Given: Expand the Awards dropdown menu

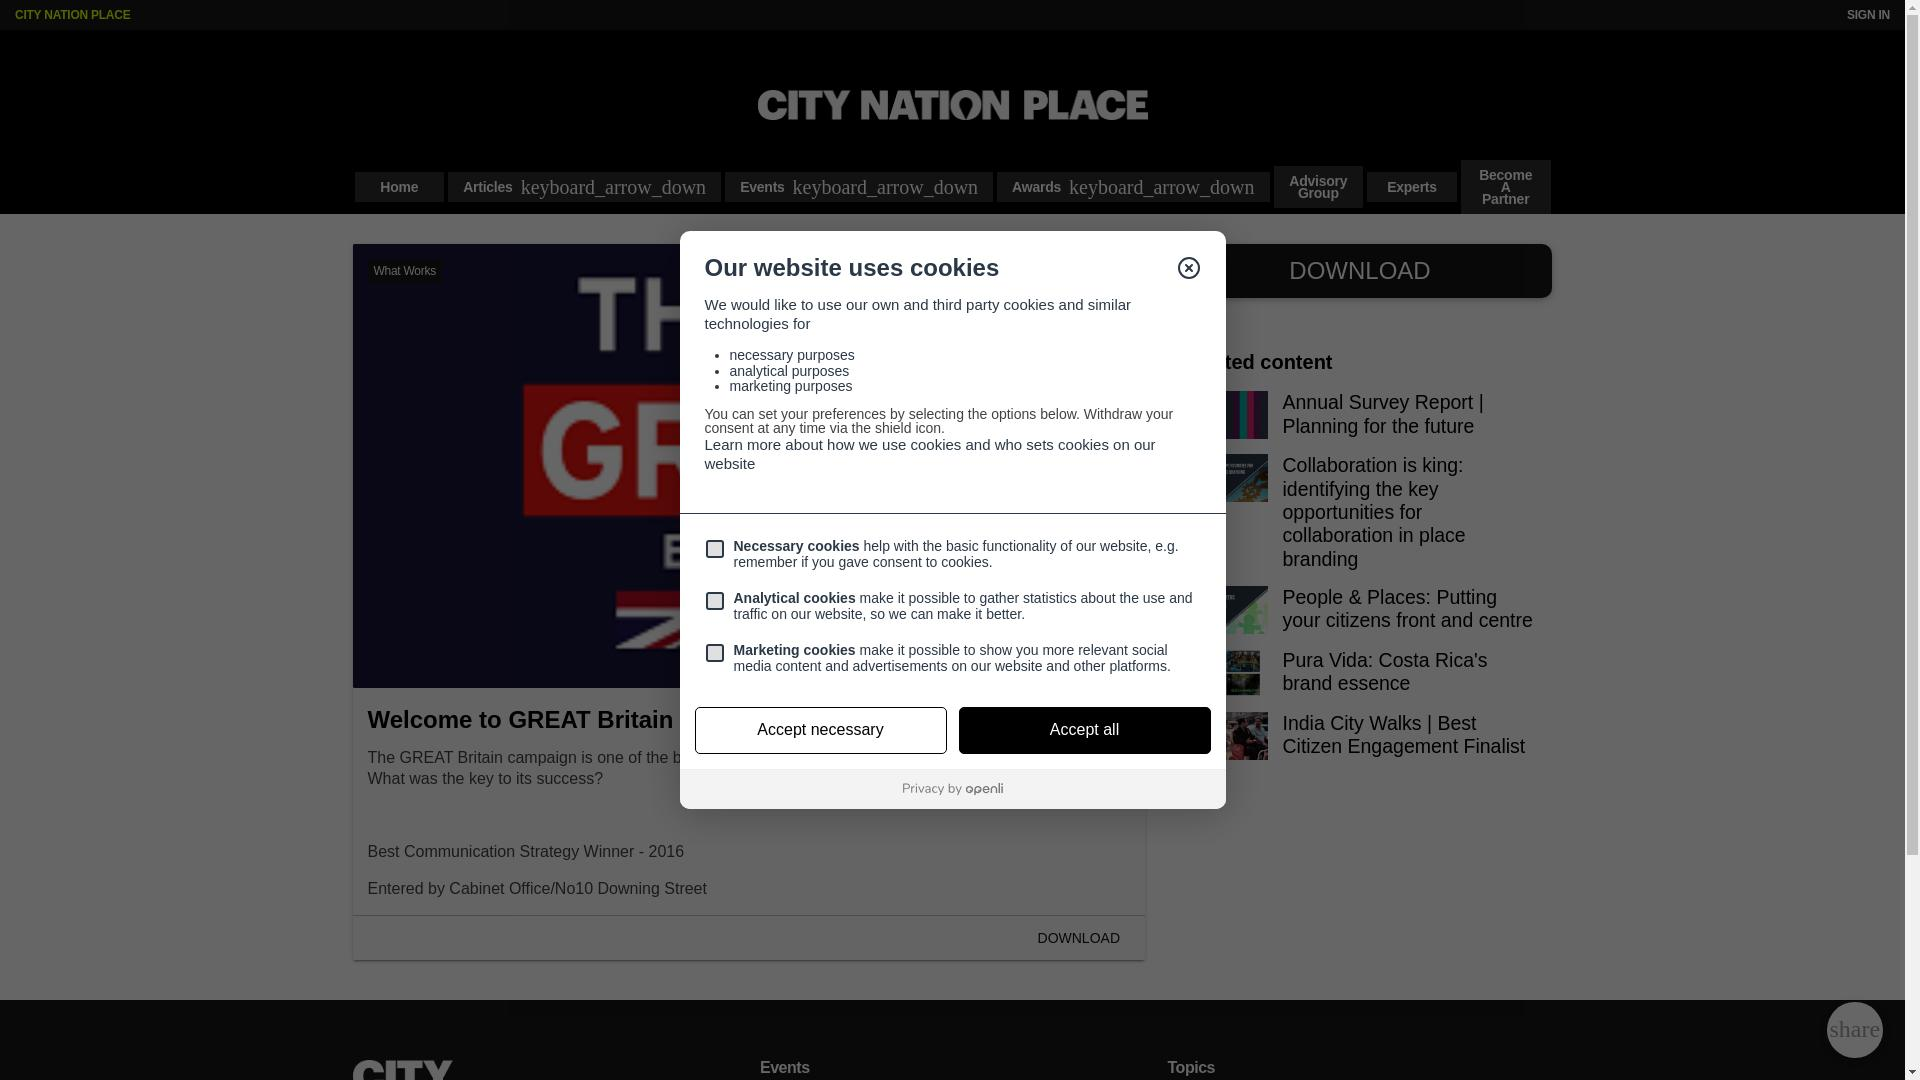Looking at the screenshot, I should 1132,187.
